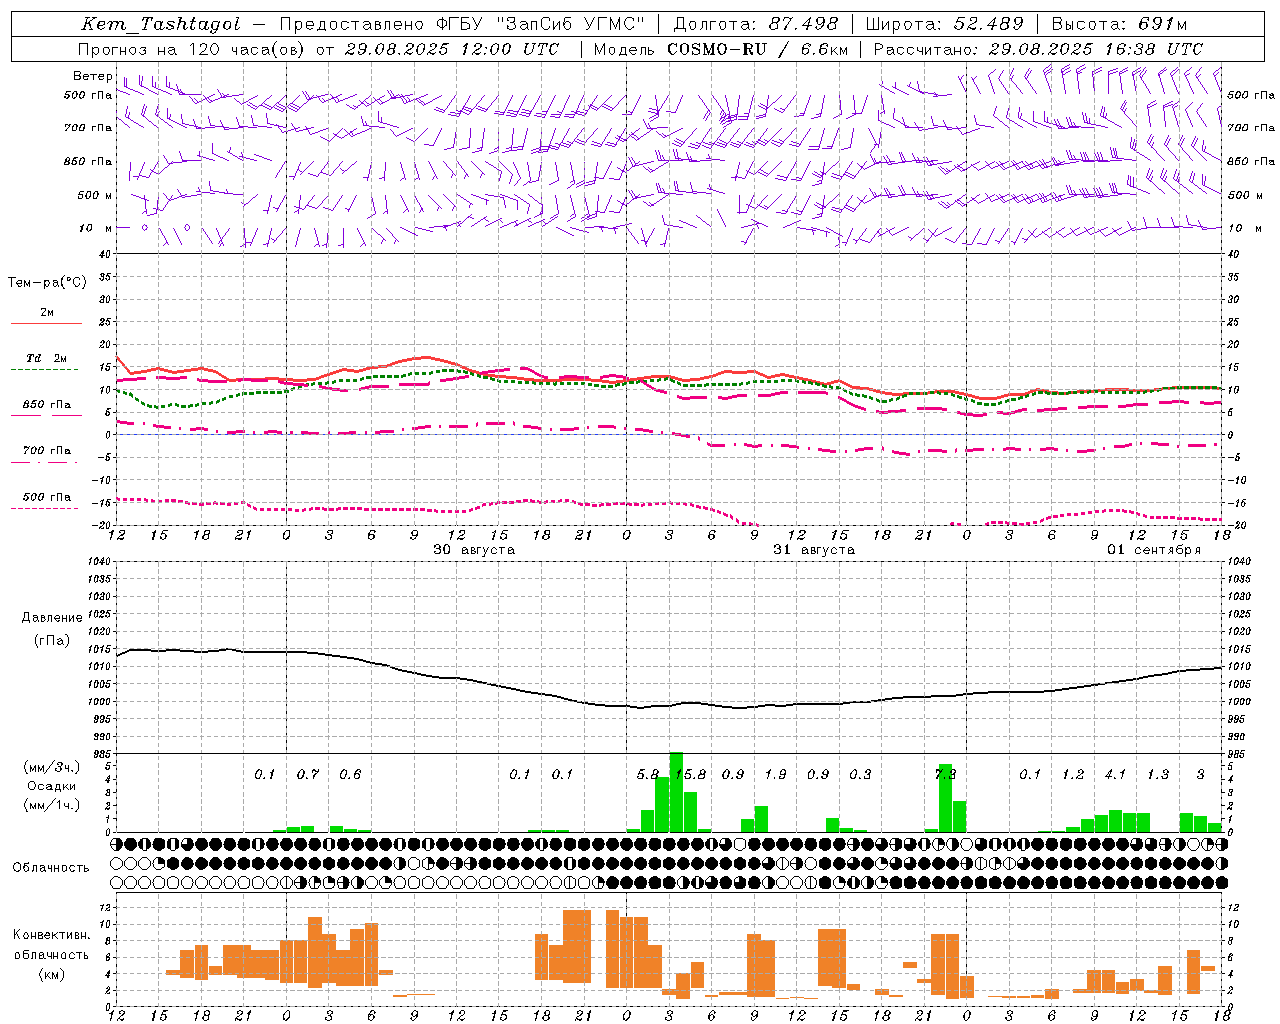The height and width of the screenshot is (1024, 1280).
Task: Click the "Осадки" precipitation label
Action: point(52,786)
